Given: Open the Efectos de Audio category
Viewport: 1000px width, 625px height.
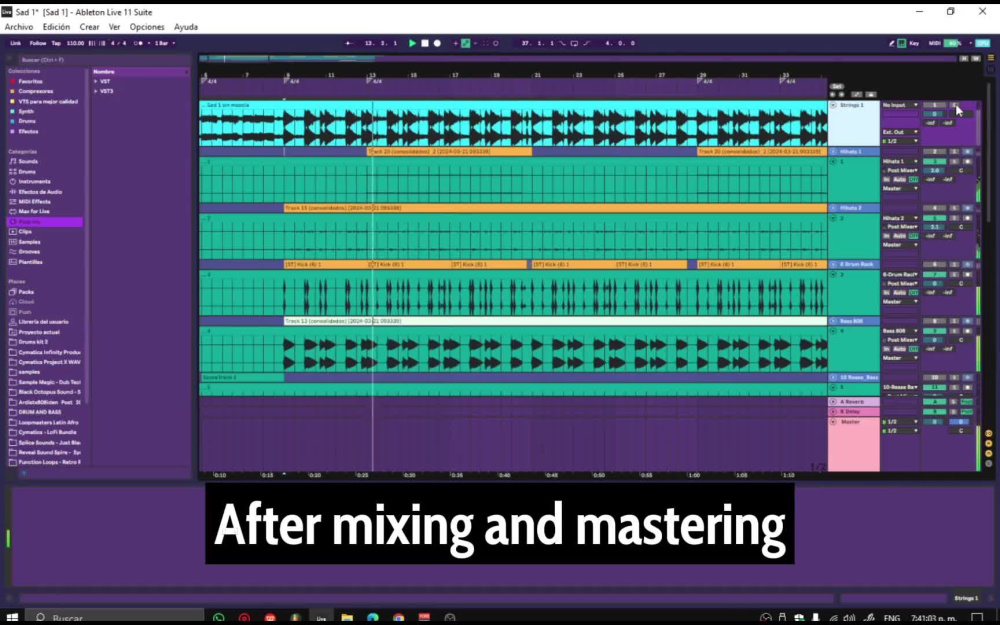Looking at the screenshot, I should point(40,192).
